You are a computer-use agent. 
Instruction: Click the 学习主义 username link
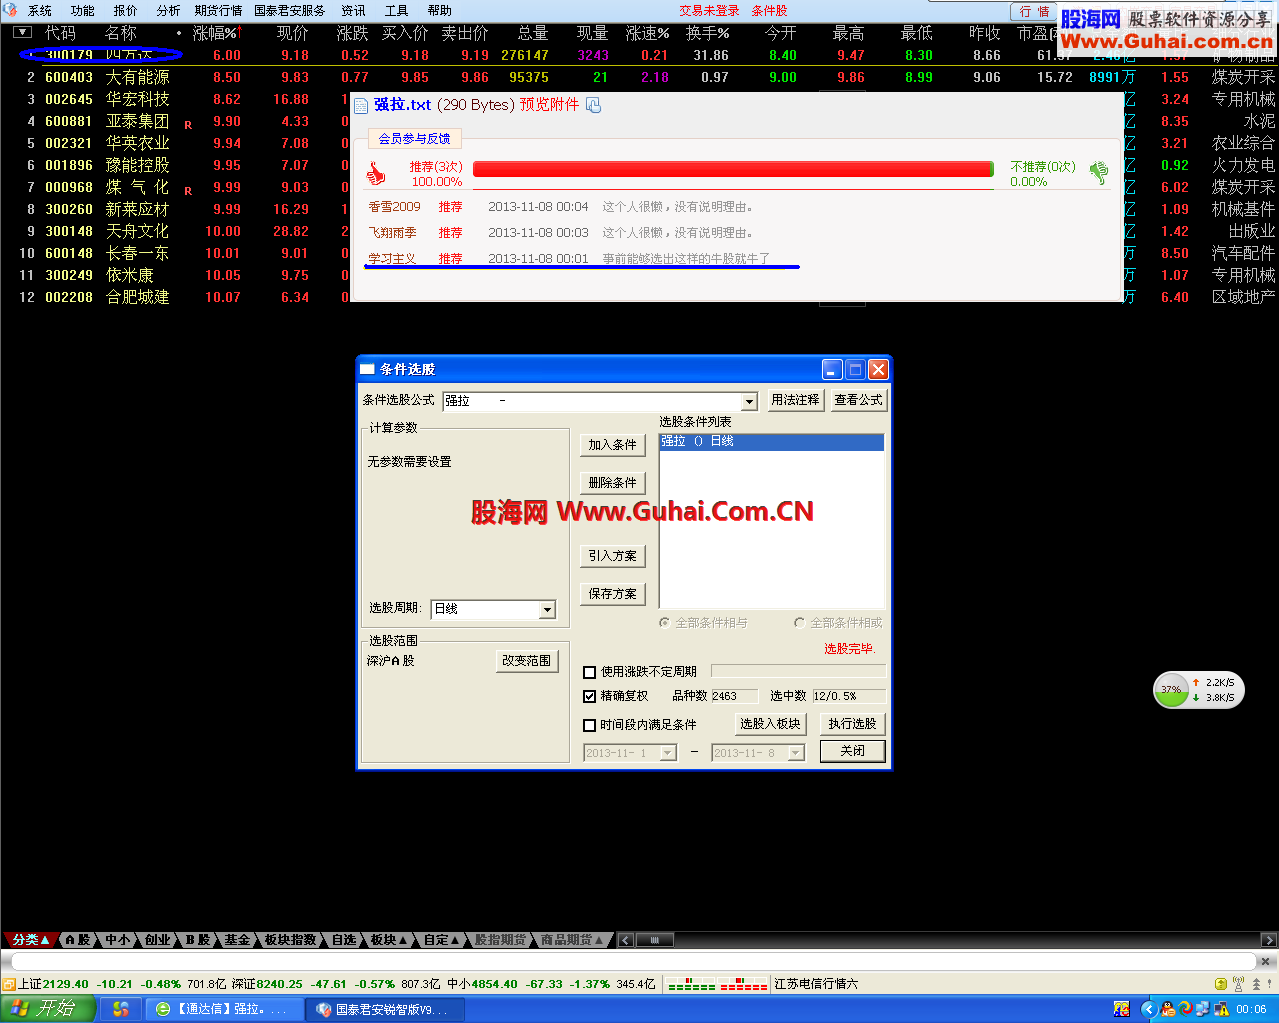point(392,259)
